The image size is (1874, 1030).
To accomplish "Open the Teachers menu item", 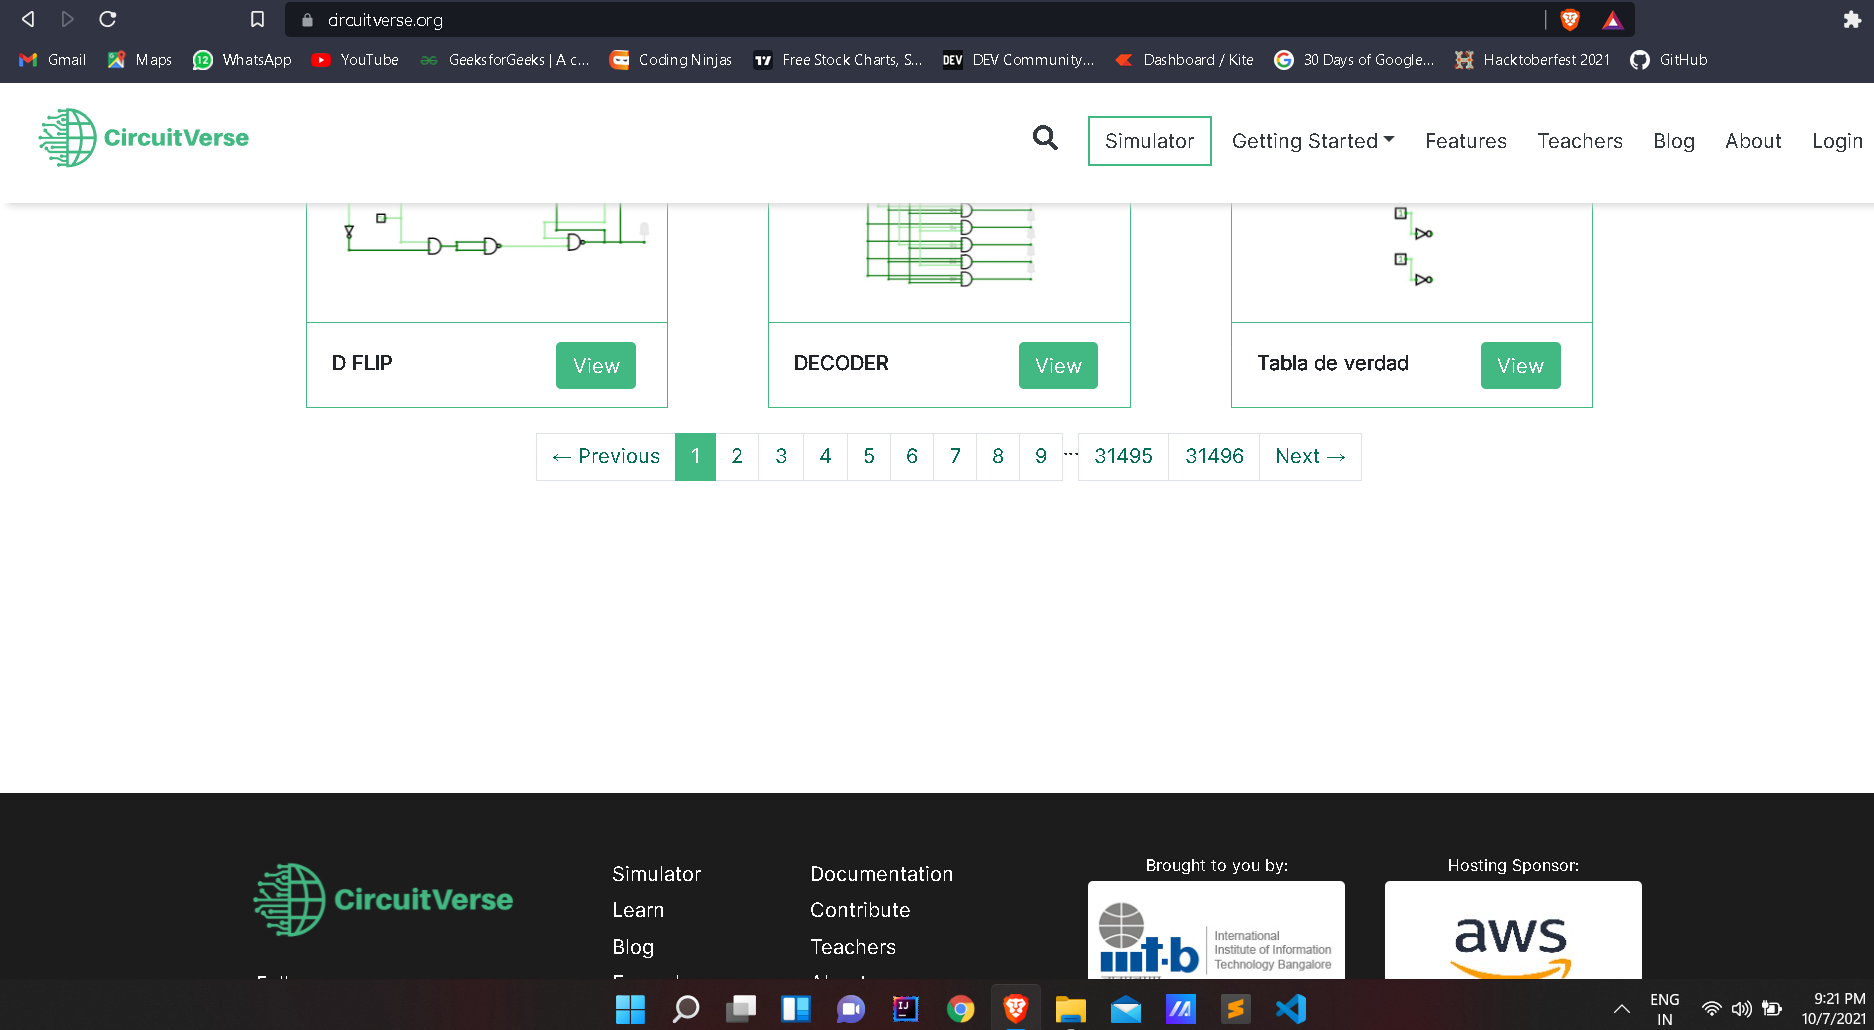I will click(x=1579, y=141).
